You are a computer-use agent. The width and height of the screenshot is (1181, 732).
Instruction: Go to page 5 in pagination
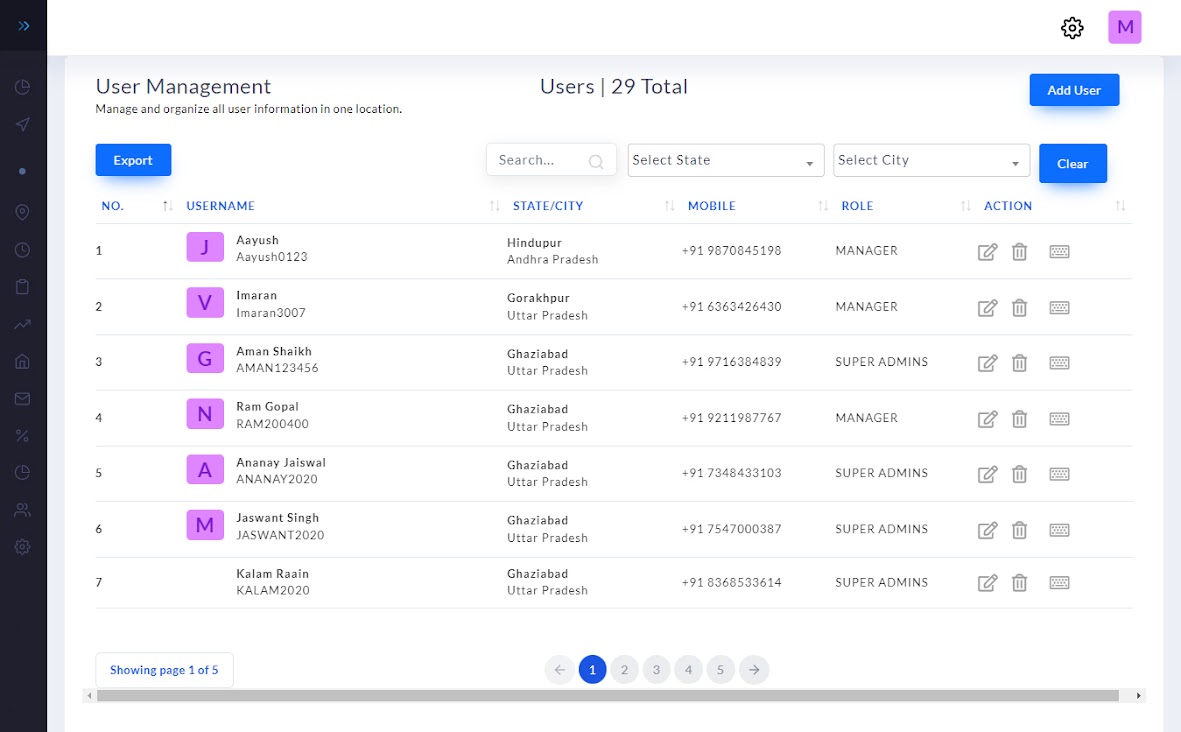(x=721, y=670)
